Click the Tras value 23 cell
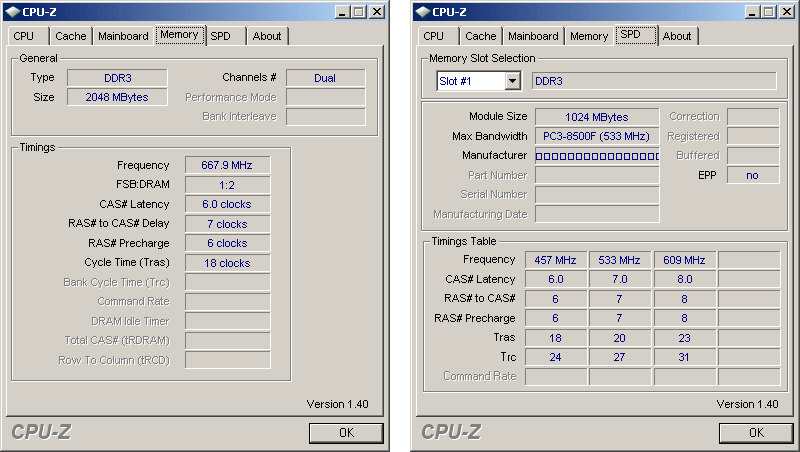Viewport: 800px width, 452px height. tap(685, 338)
